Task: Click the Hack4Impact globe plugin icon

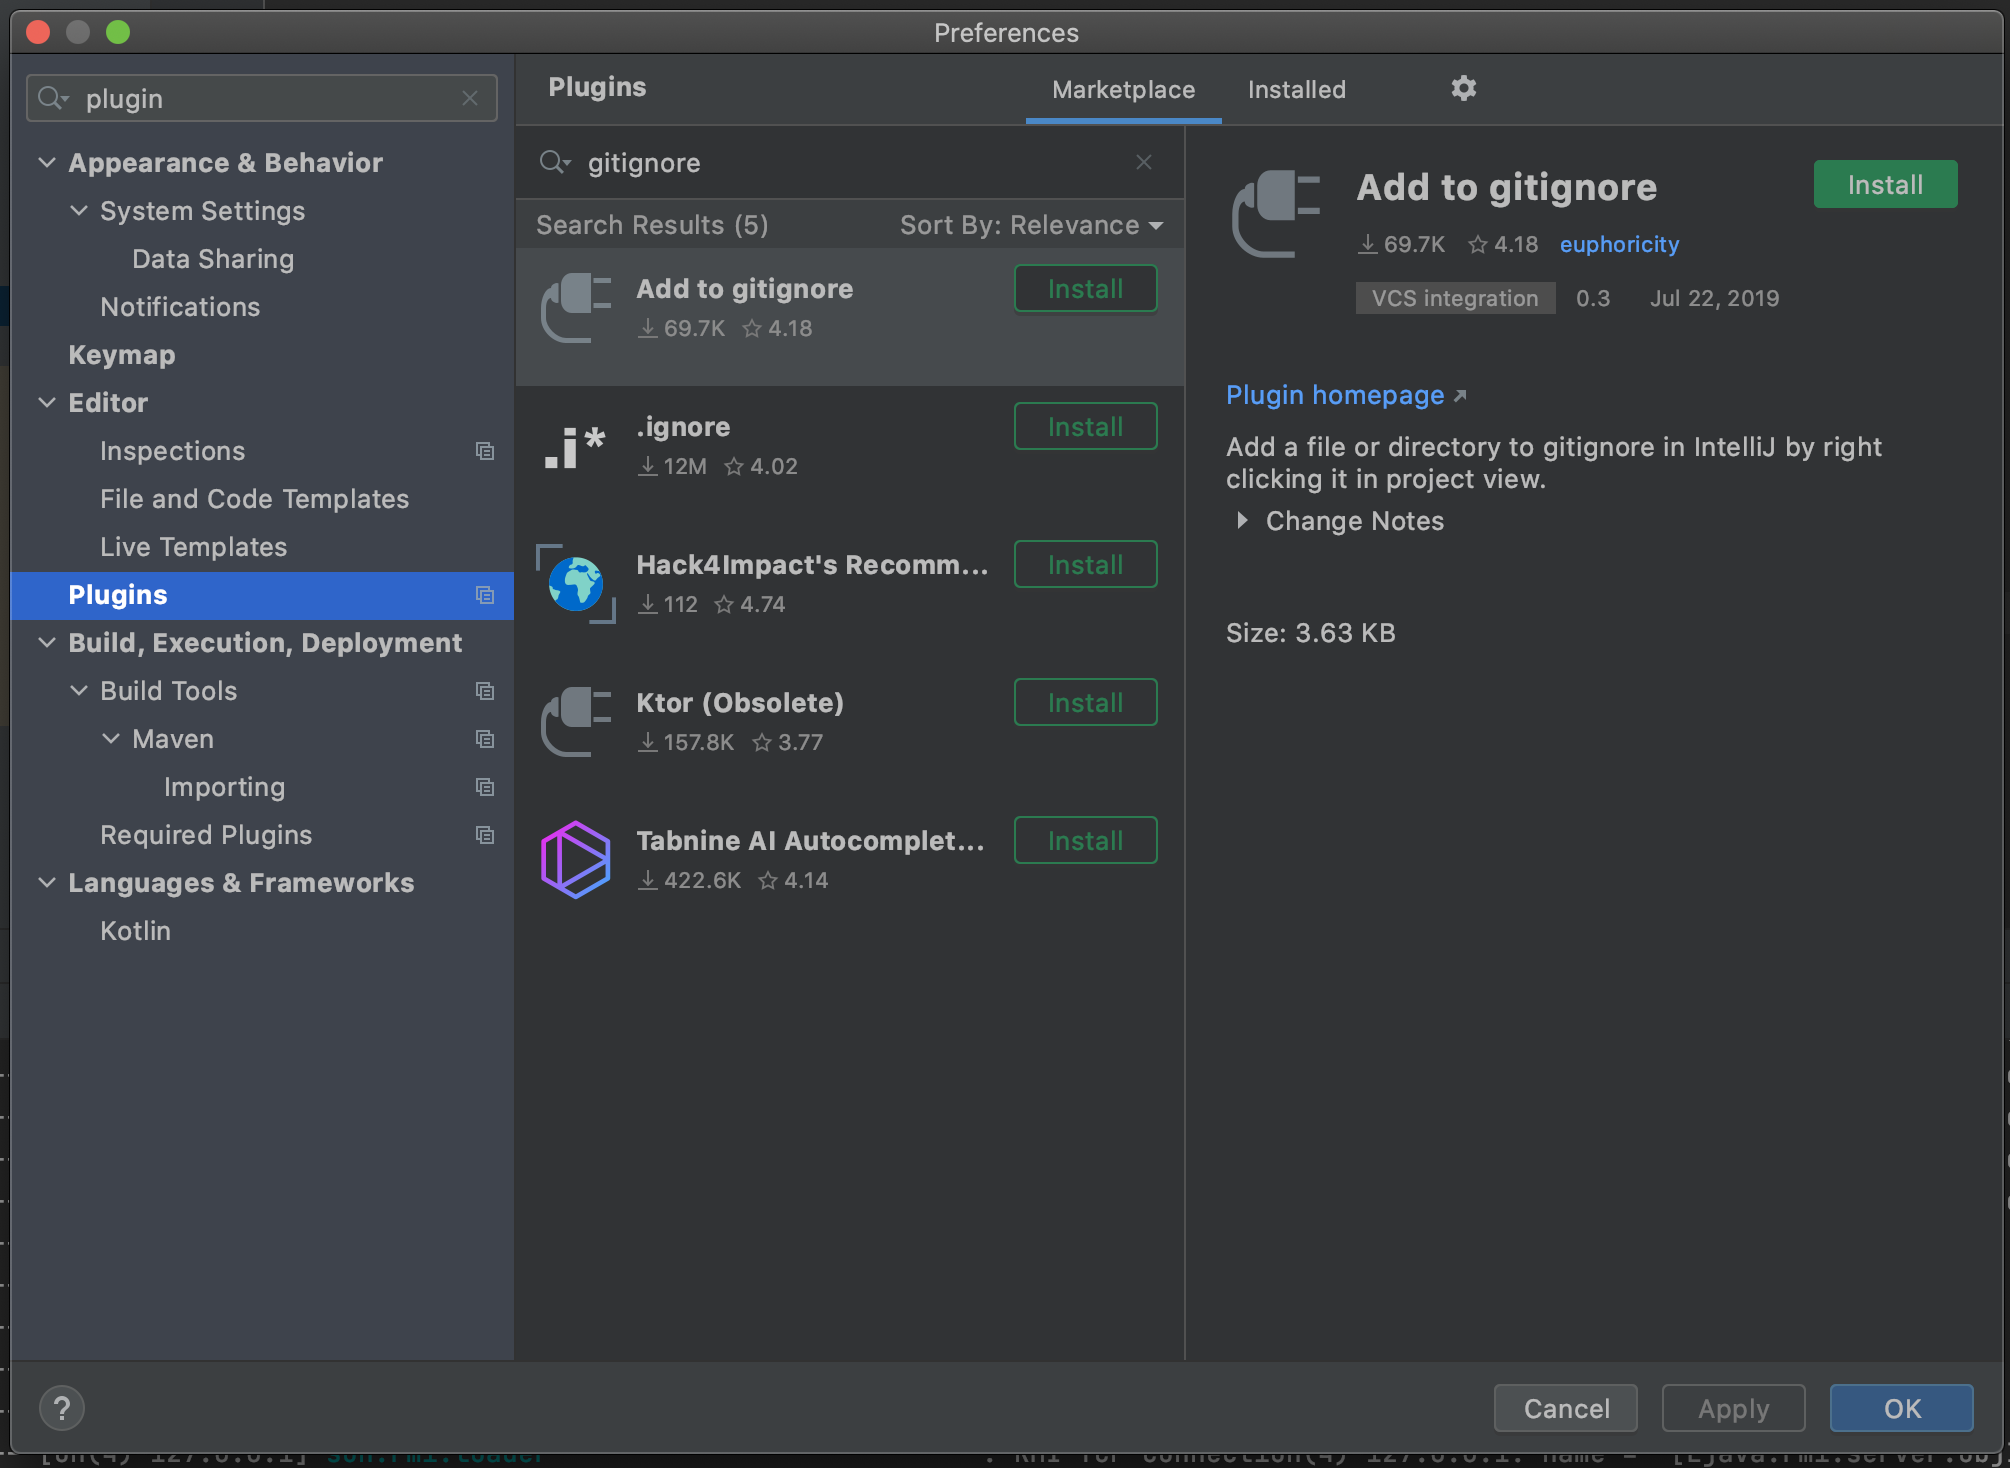Action: tap(575, 584)
